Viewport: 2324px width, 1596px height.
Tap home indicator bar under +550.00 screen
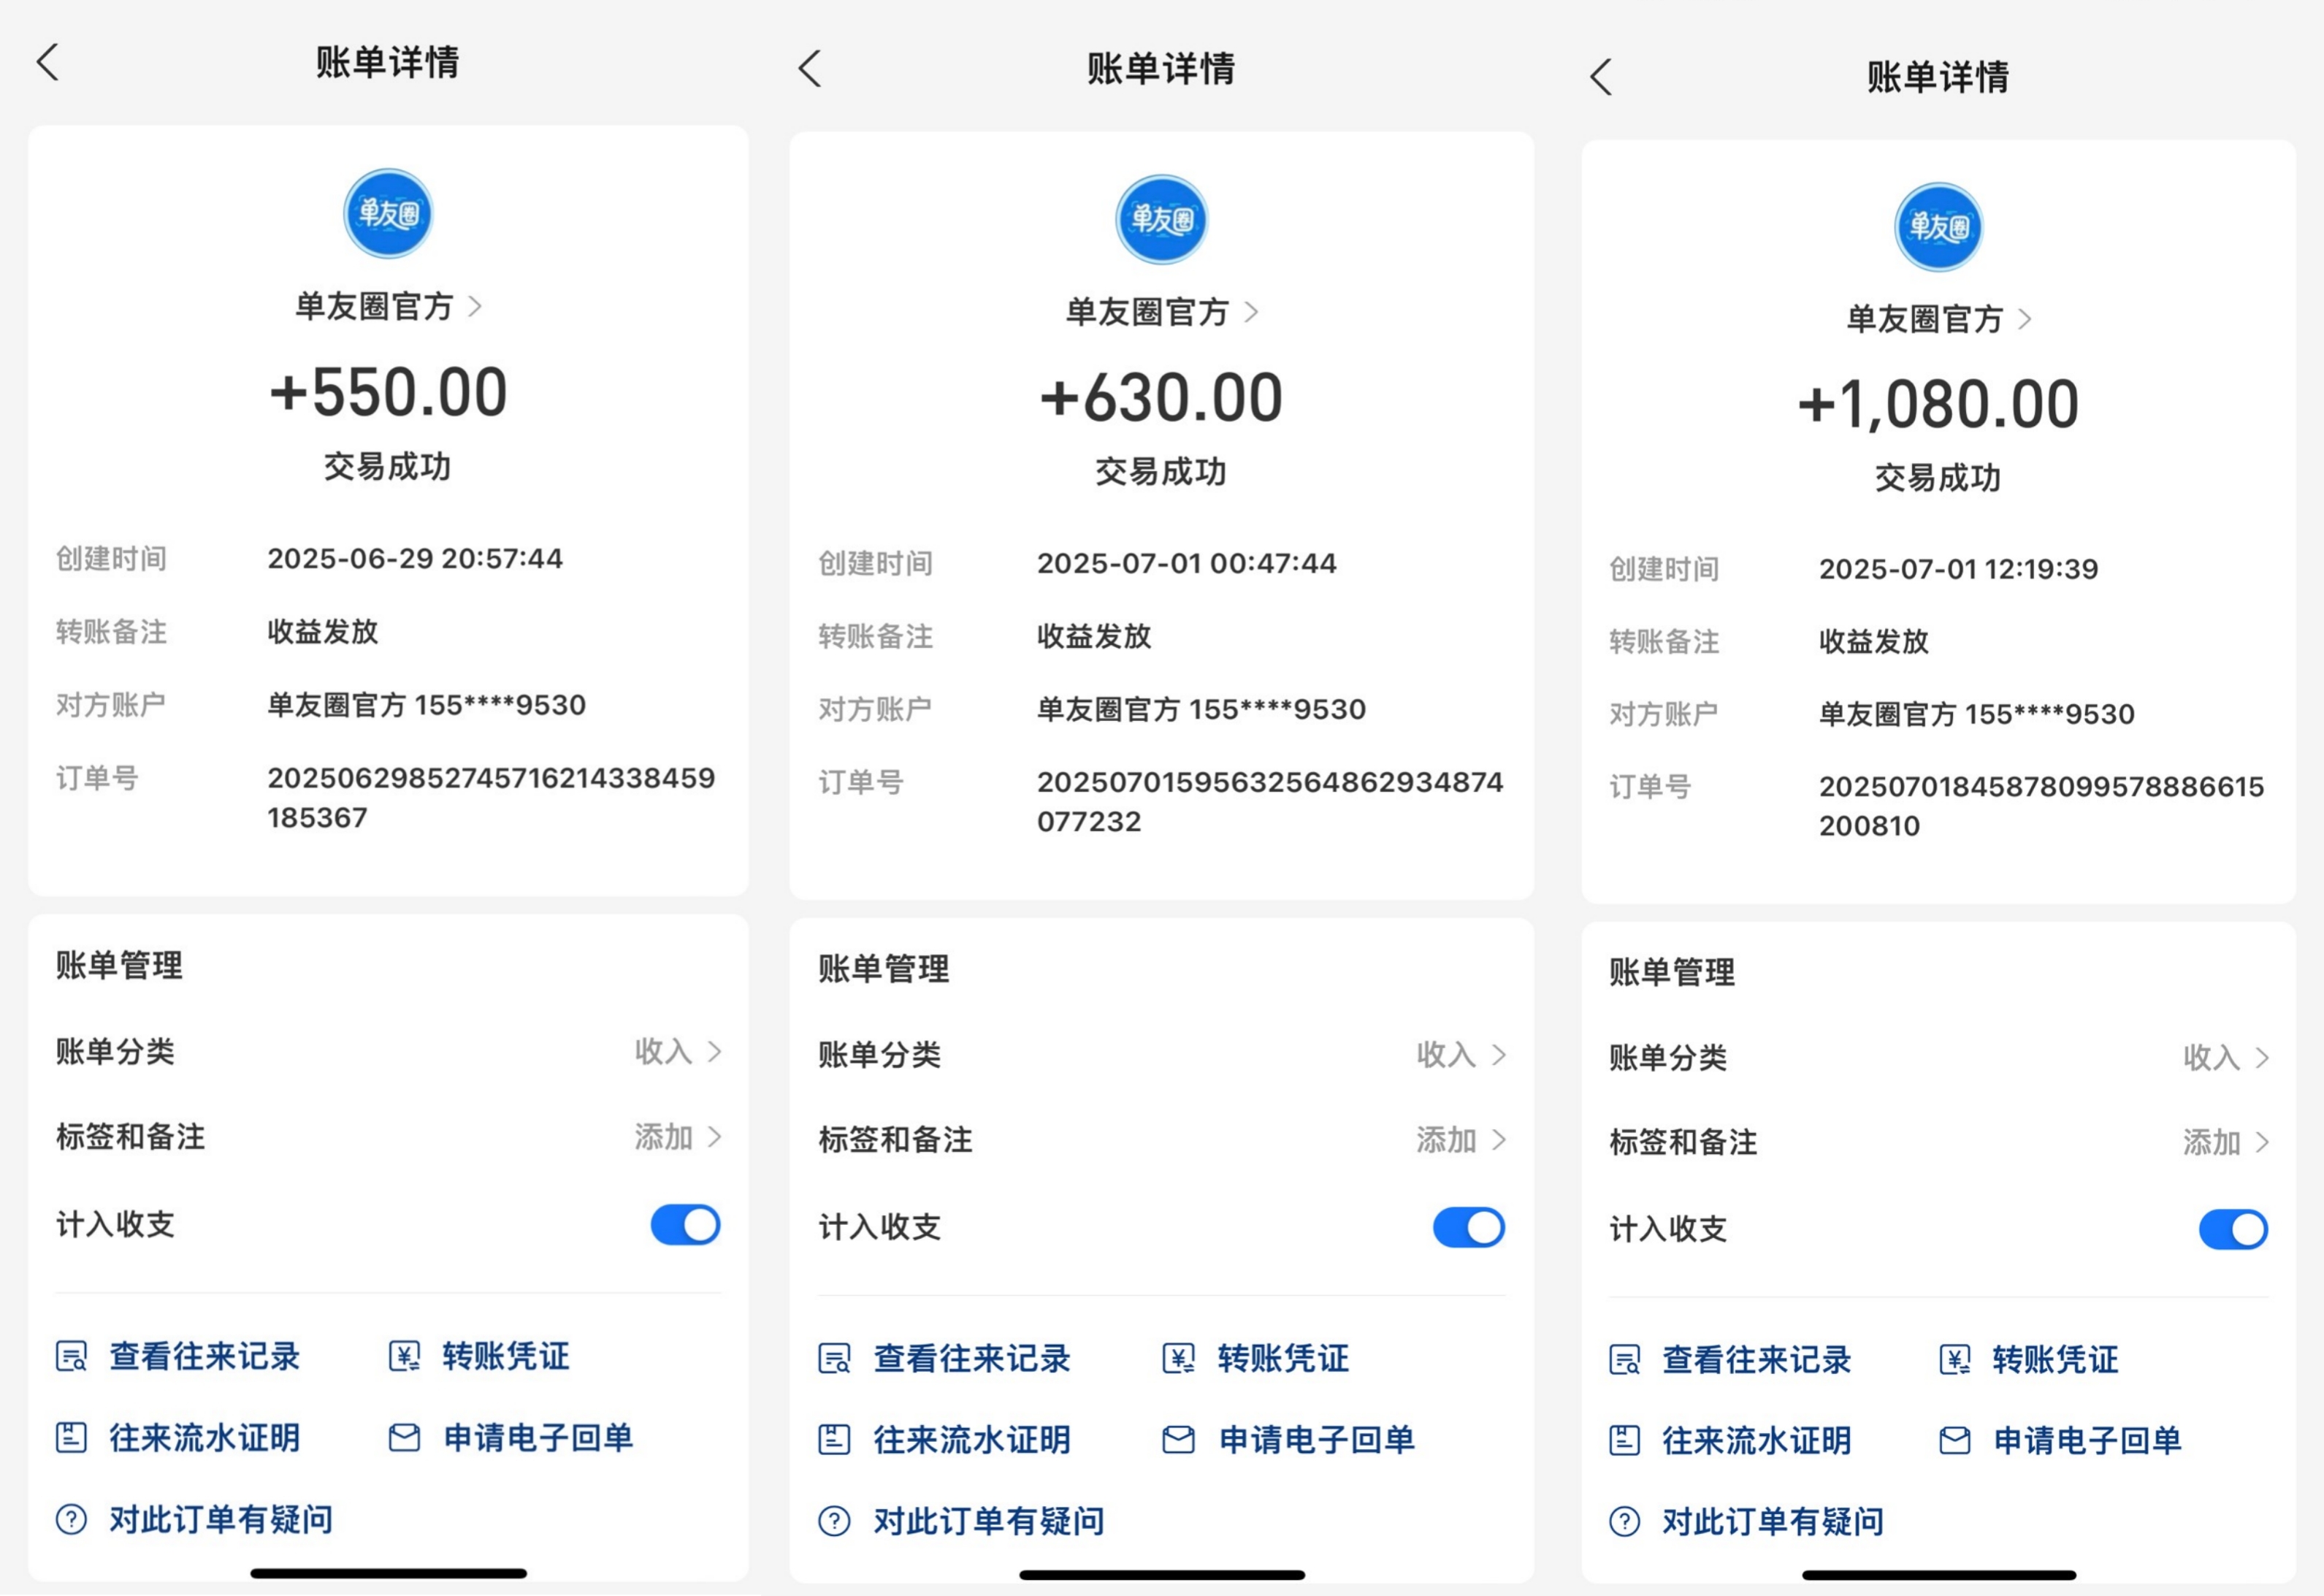[388, 1574]
